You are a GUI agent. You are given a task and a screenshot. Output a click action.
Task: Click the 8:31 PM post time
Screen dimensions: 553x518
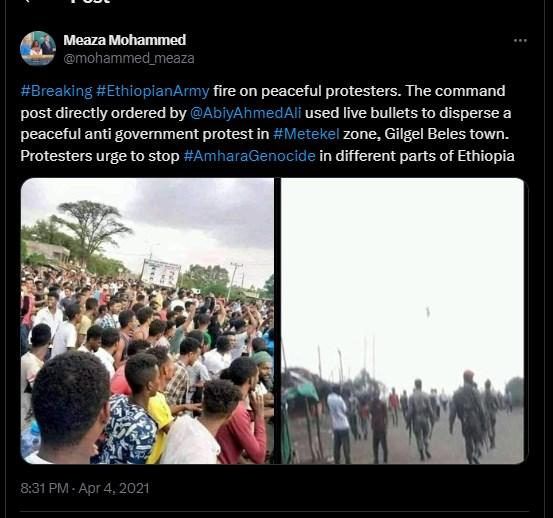[x=44, y=488]
